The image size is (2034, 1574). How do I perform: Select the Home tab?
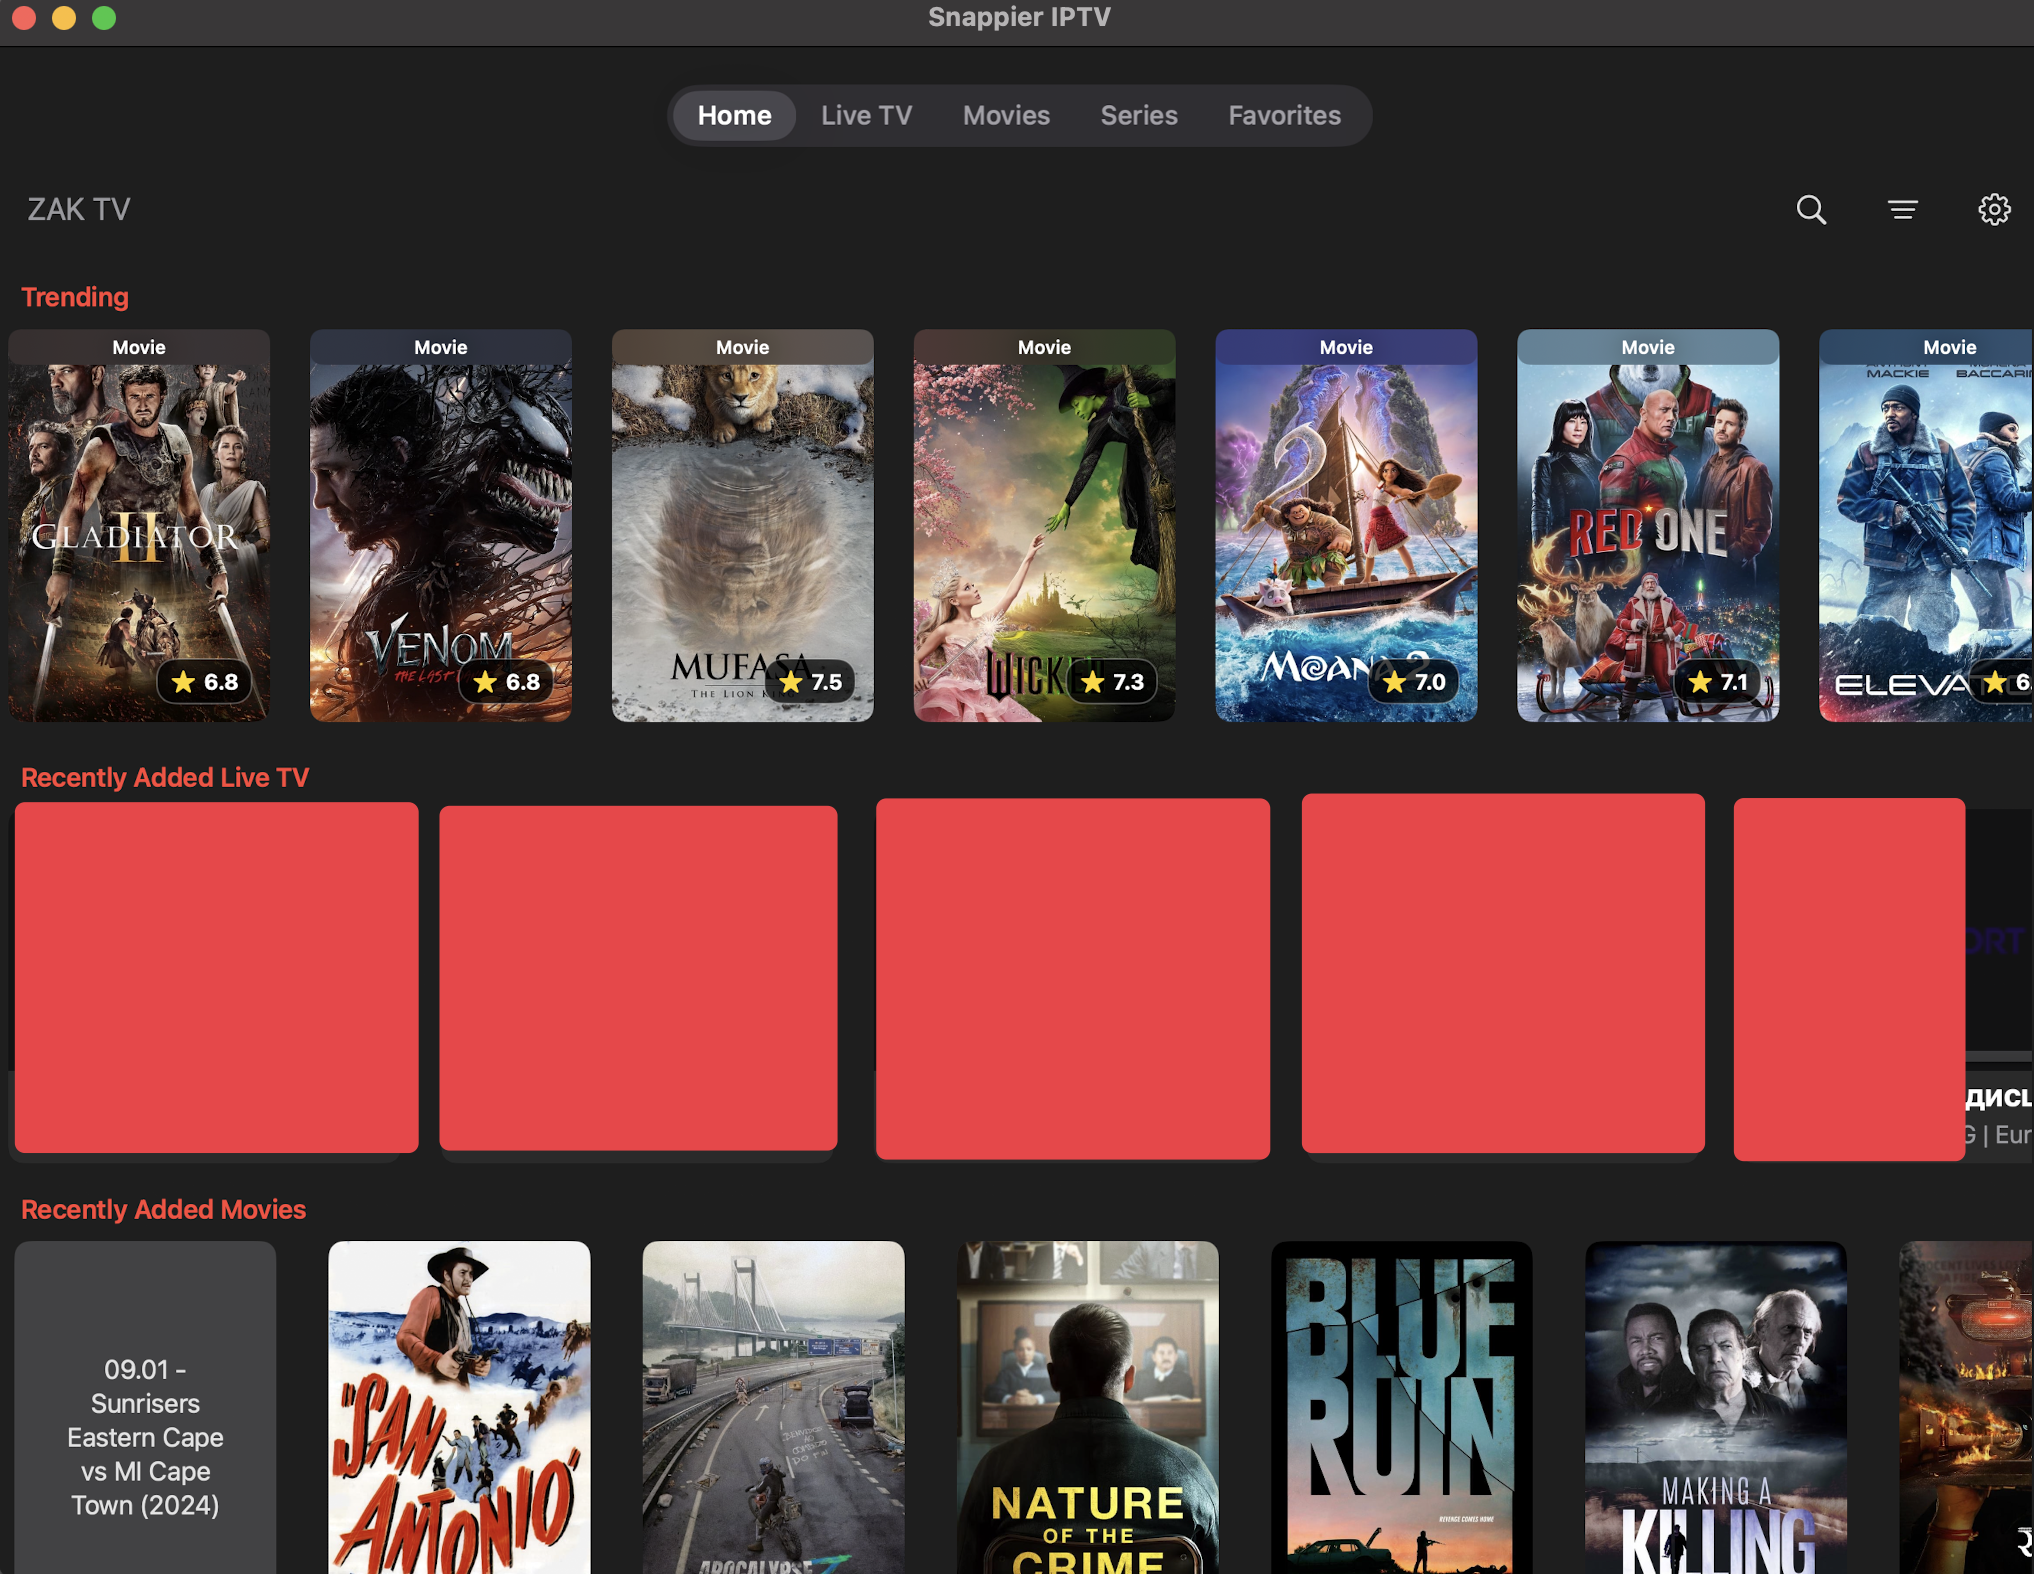click(734, 115)
